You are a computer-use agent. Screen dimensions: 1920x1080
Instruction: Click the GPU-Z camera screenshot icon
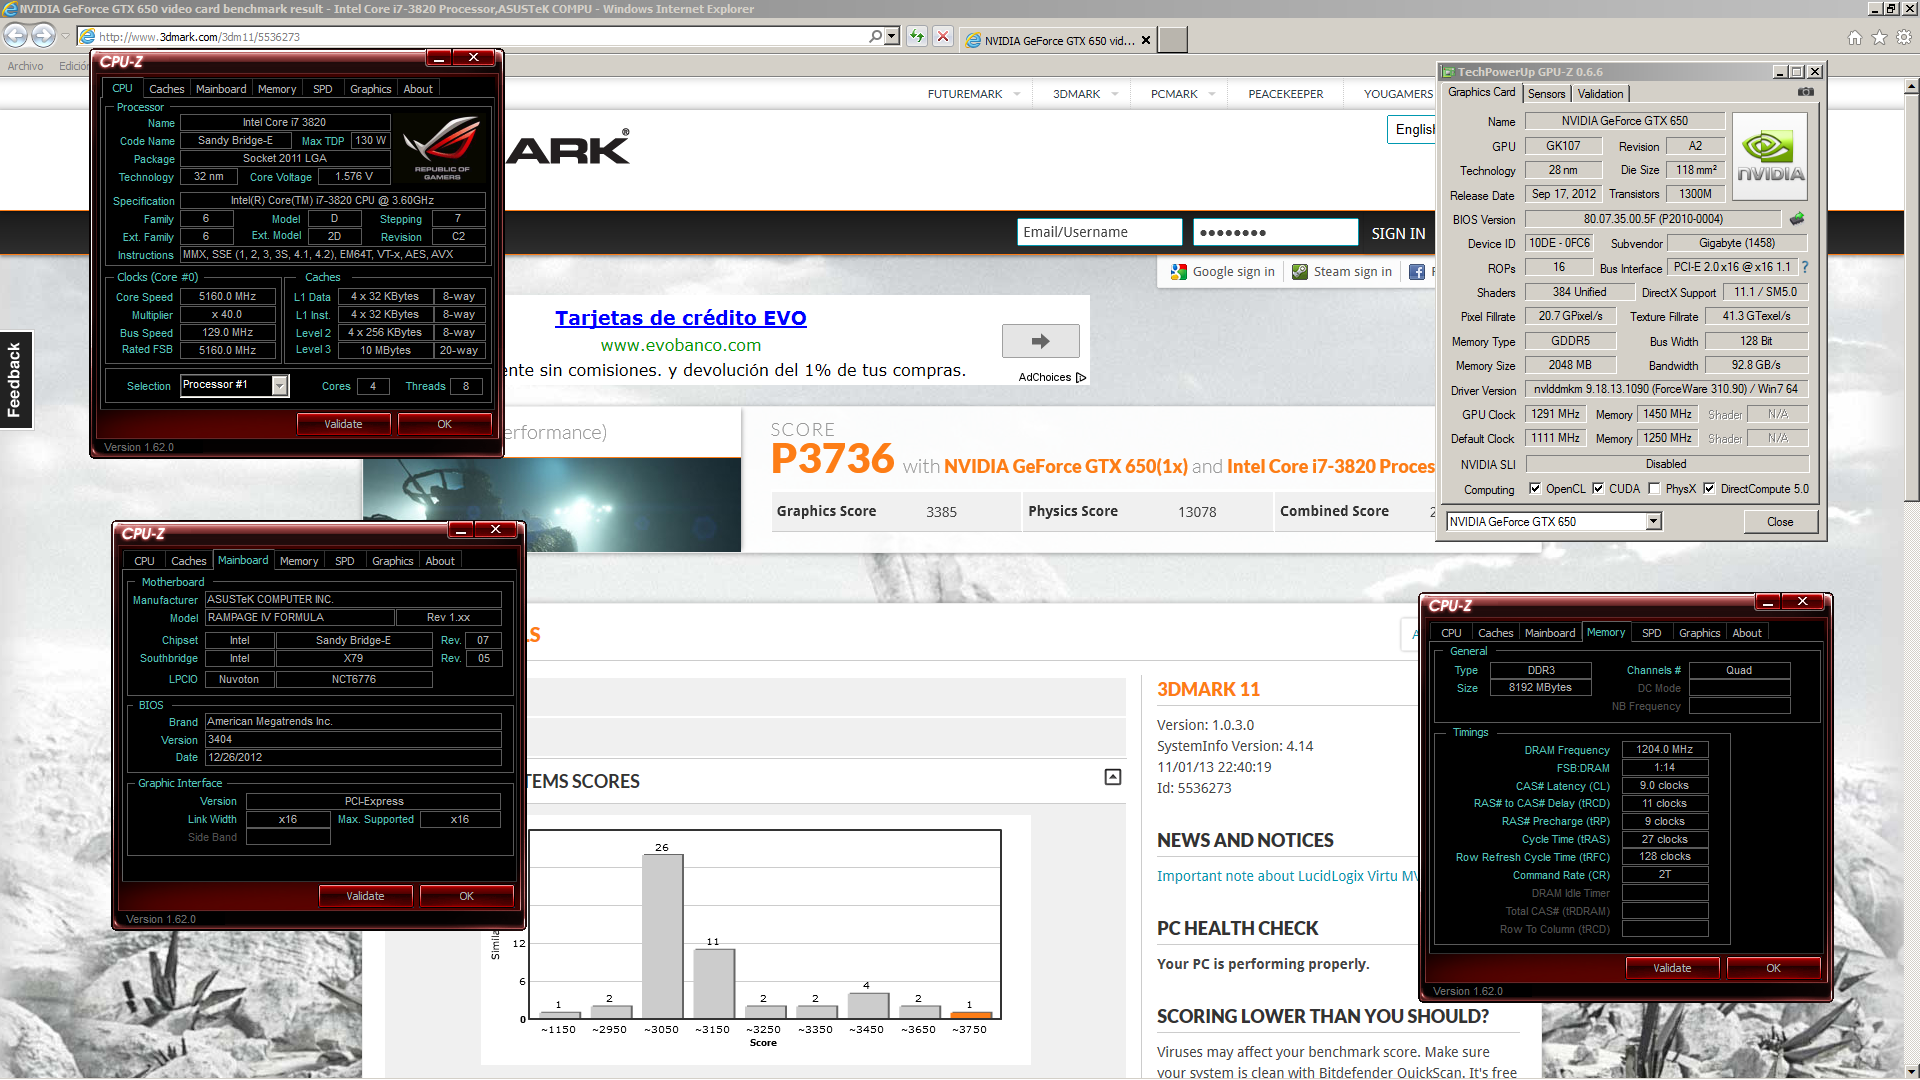pyautogui.click(x=1805, y=92)
